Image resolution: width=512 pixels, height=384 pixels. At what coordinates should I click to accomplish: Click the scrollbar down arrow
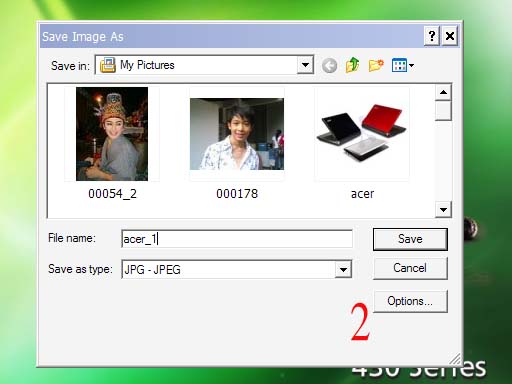pyautogui.click(x=443, y=210)
